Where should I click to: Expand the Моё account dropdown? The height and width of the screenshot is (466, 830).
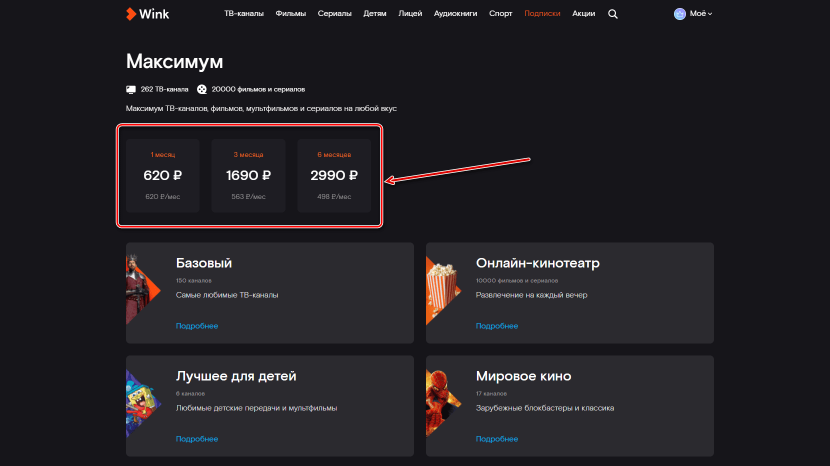point(700,15)
